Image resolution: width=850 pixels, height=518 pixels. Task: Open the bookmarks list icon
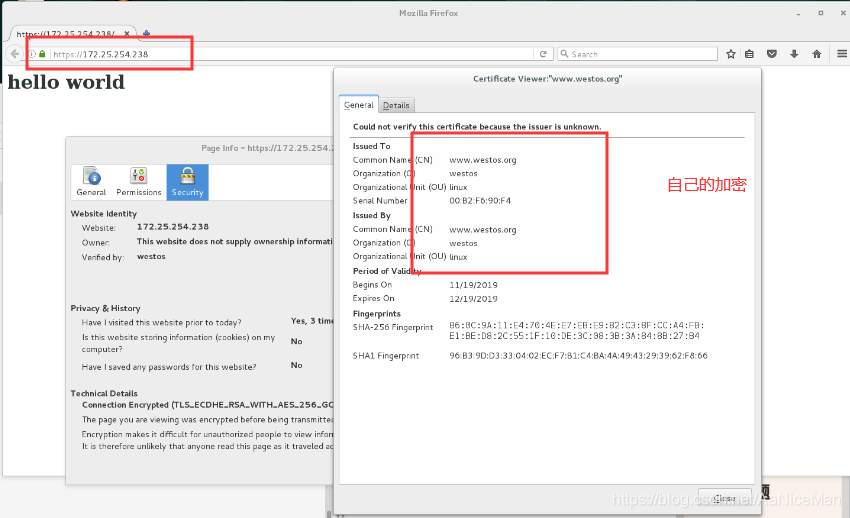(x=749, y=54)
